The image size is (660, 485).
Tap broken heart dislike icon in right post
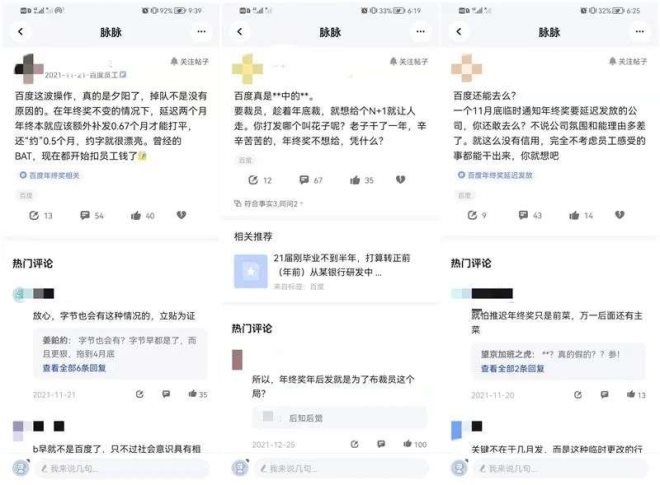619,215
